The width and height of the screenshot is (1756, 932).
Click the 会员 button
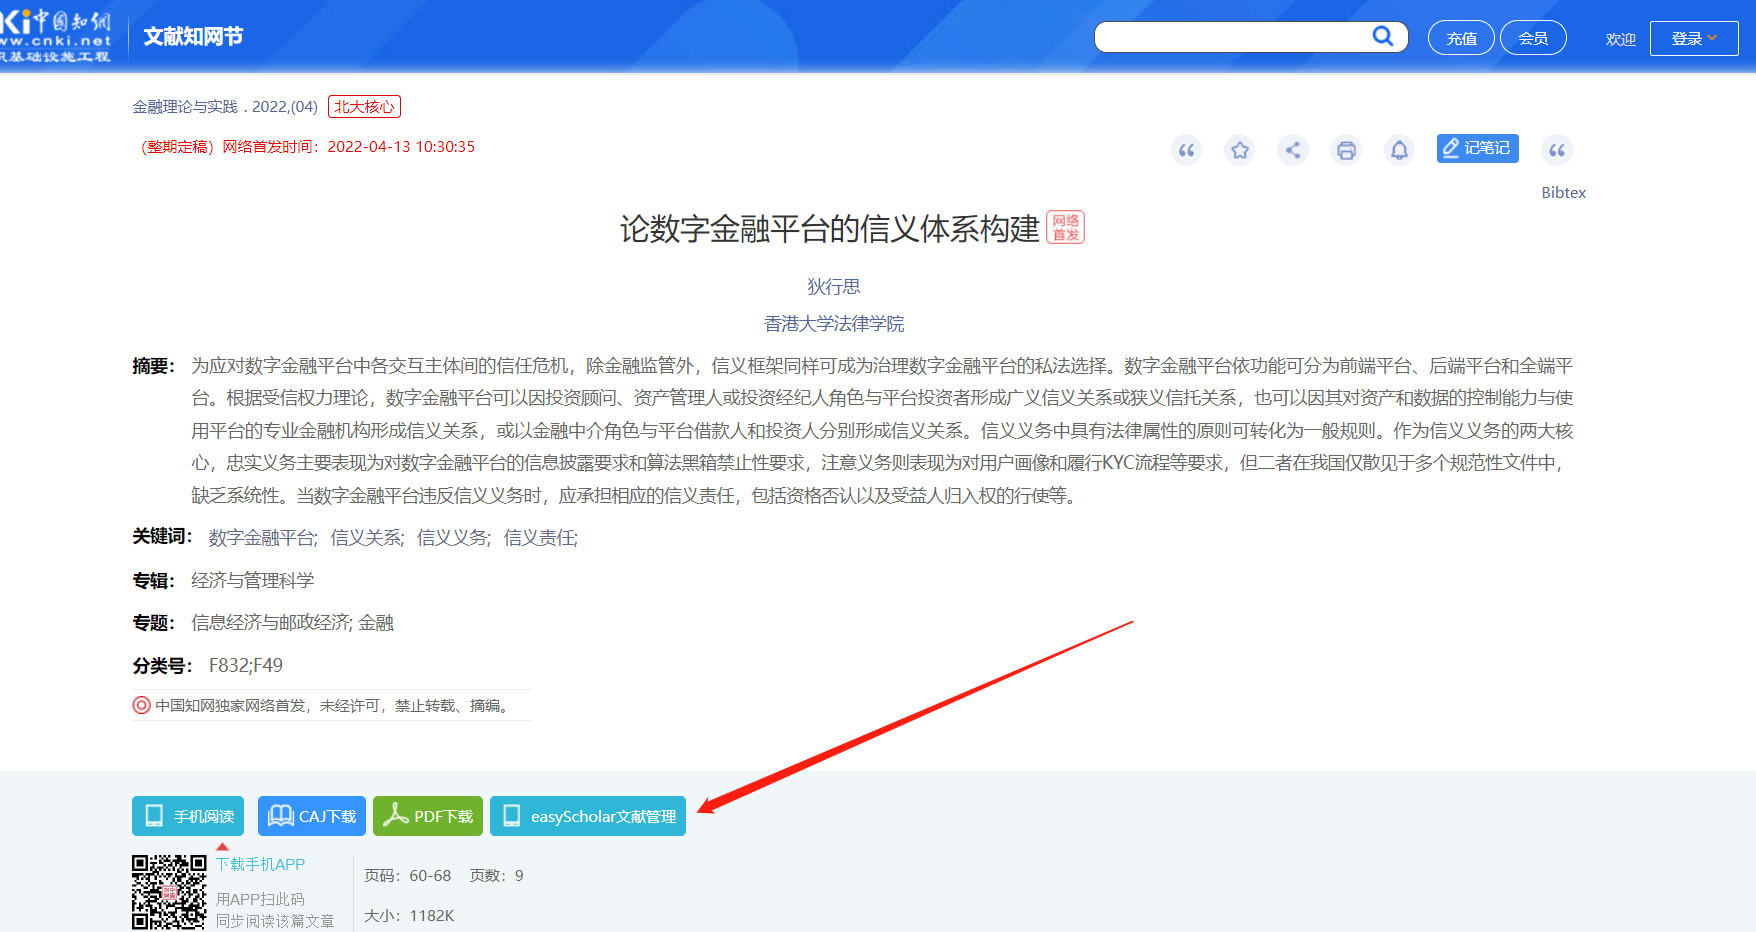(x=1533, y=38)
